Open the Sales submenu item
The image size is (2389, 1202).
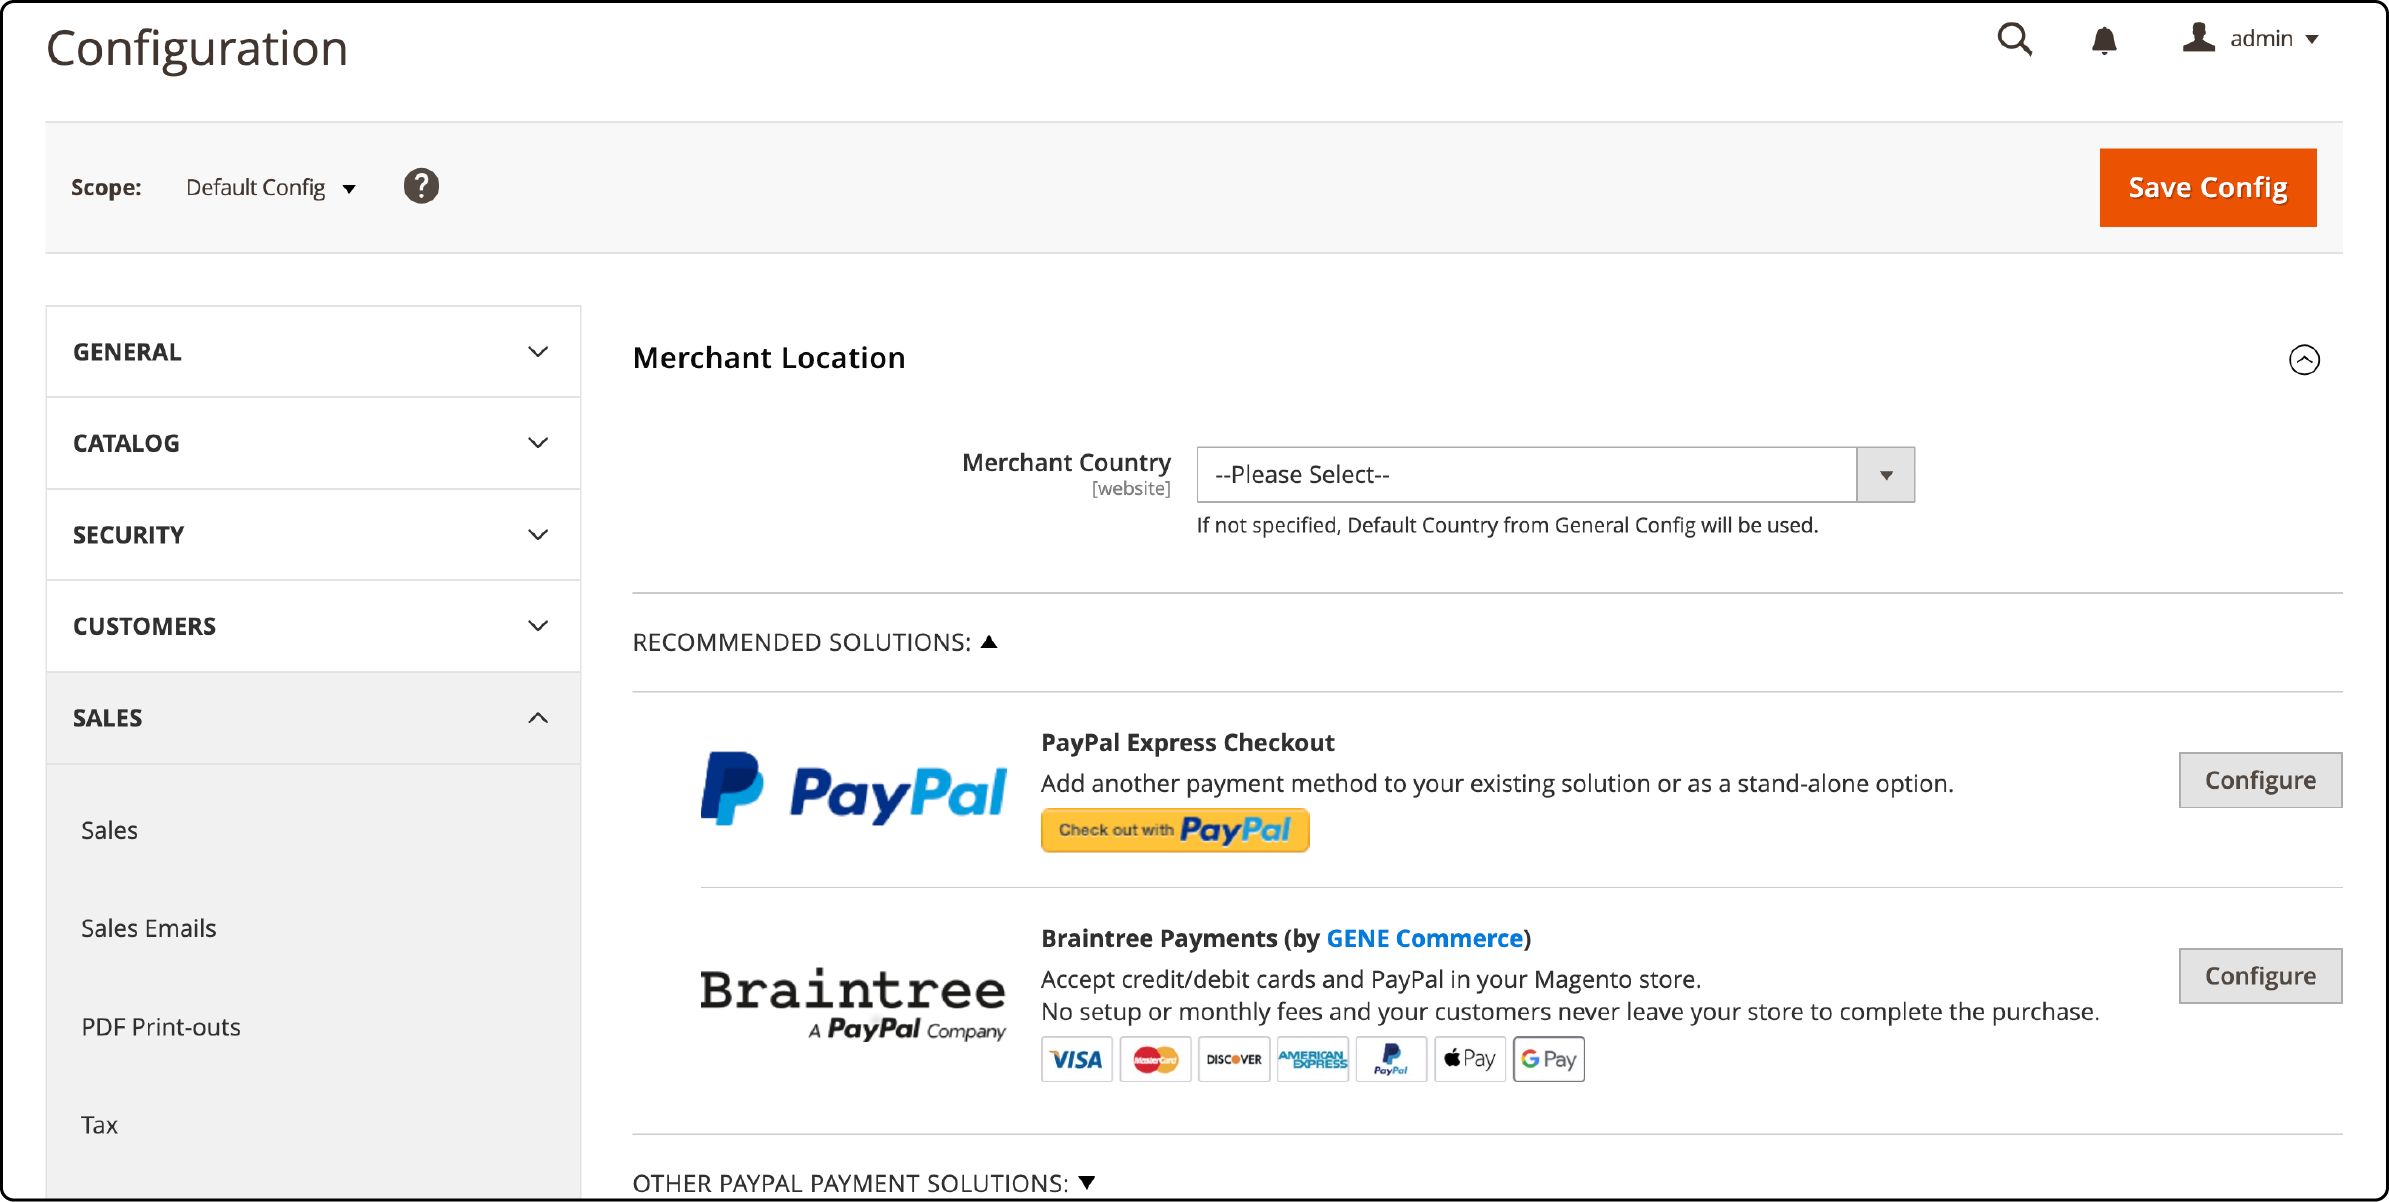tap(109, 830)
